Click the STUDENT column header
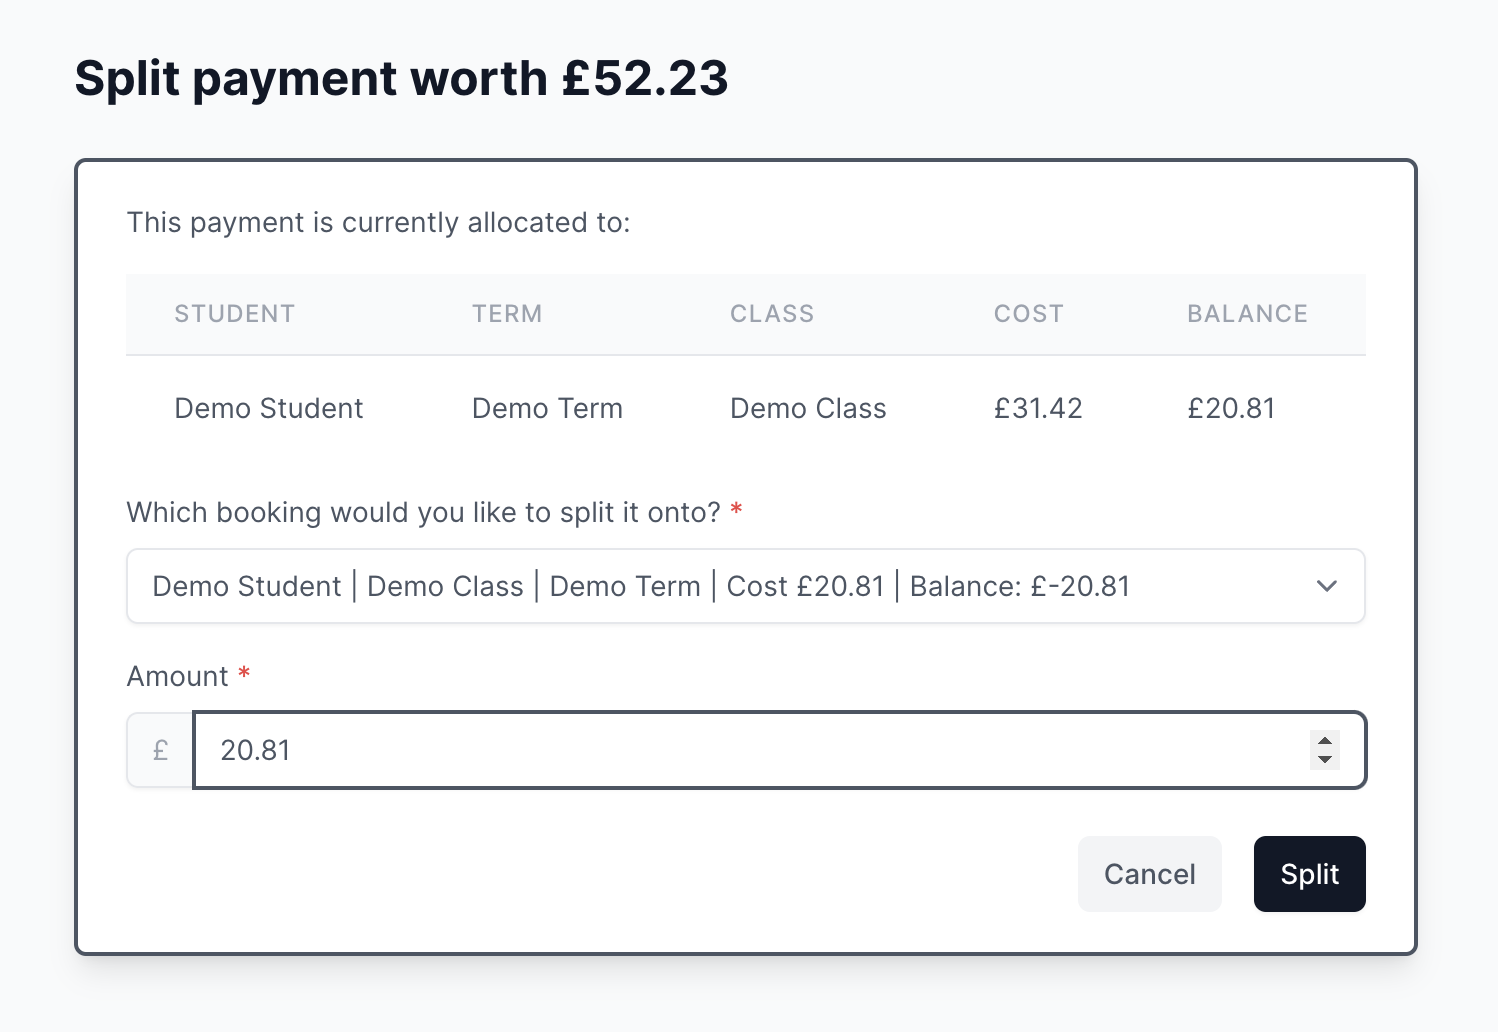This screenshot has width=1498, height=1032. pos(234,313)
